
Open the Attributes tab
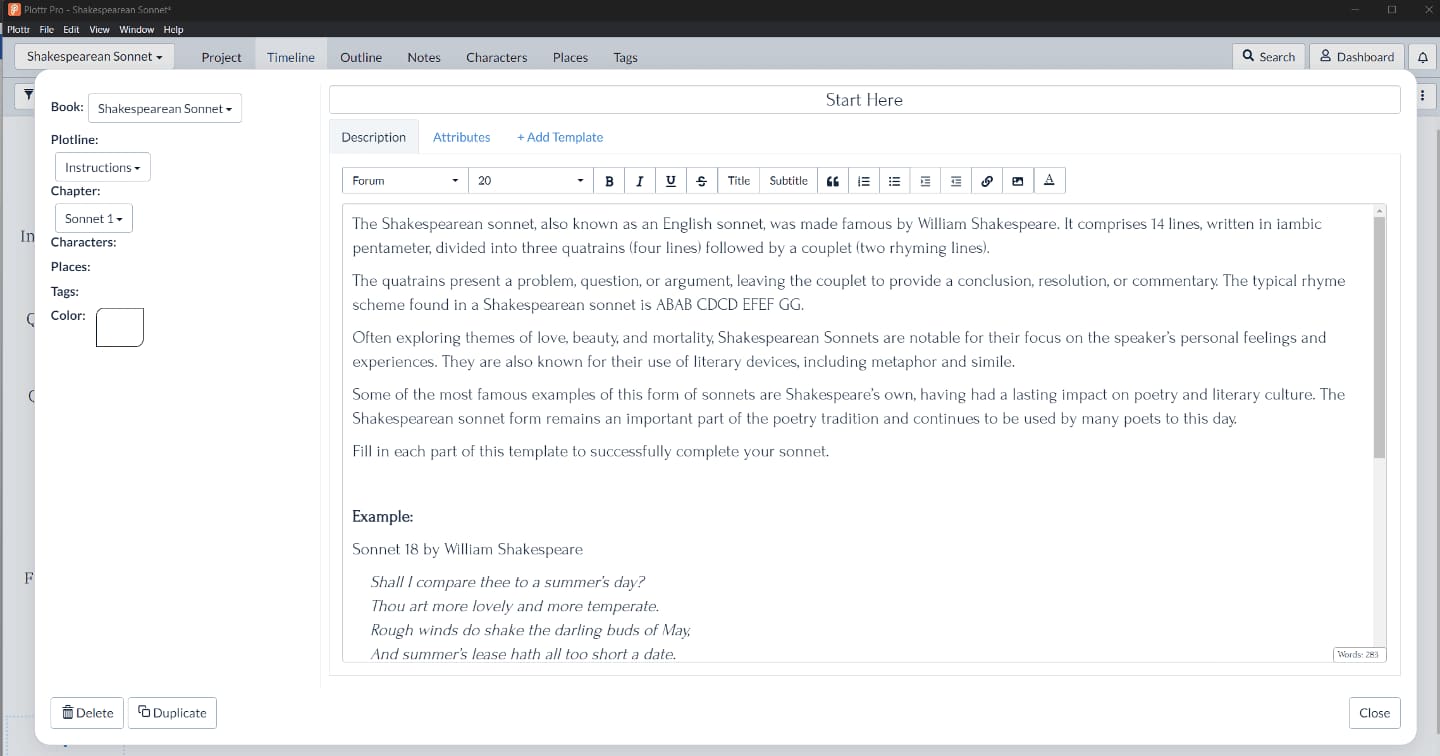(461, 137)
